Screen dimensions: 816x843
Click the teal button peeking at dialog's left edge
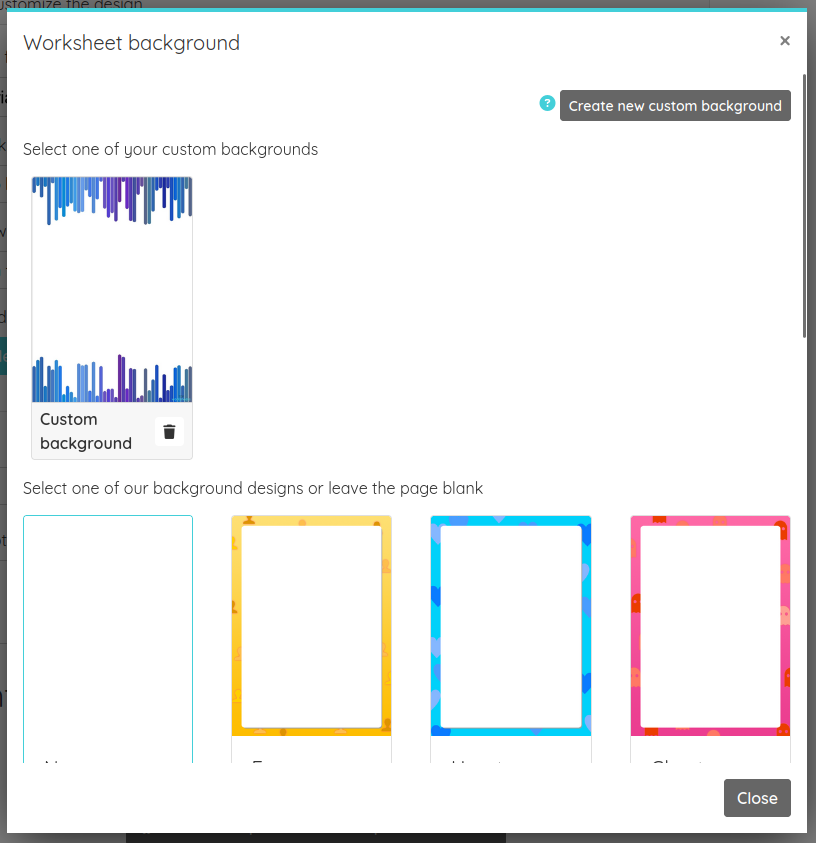click(4, 355)
